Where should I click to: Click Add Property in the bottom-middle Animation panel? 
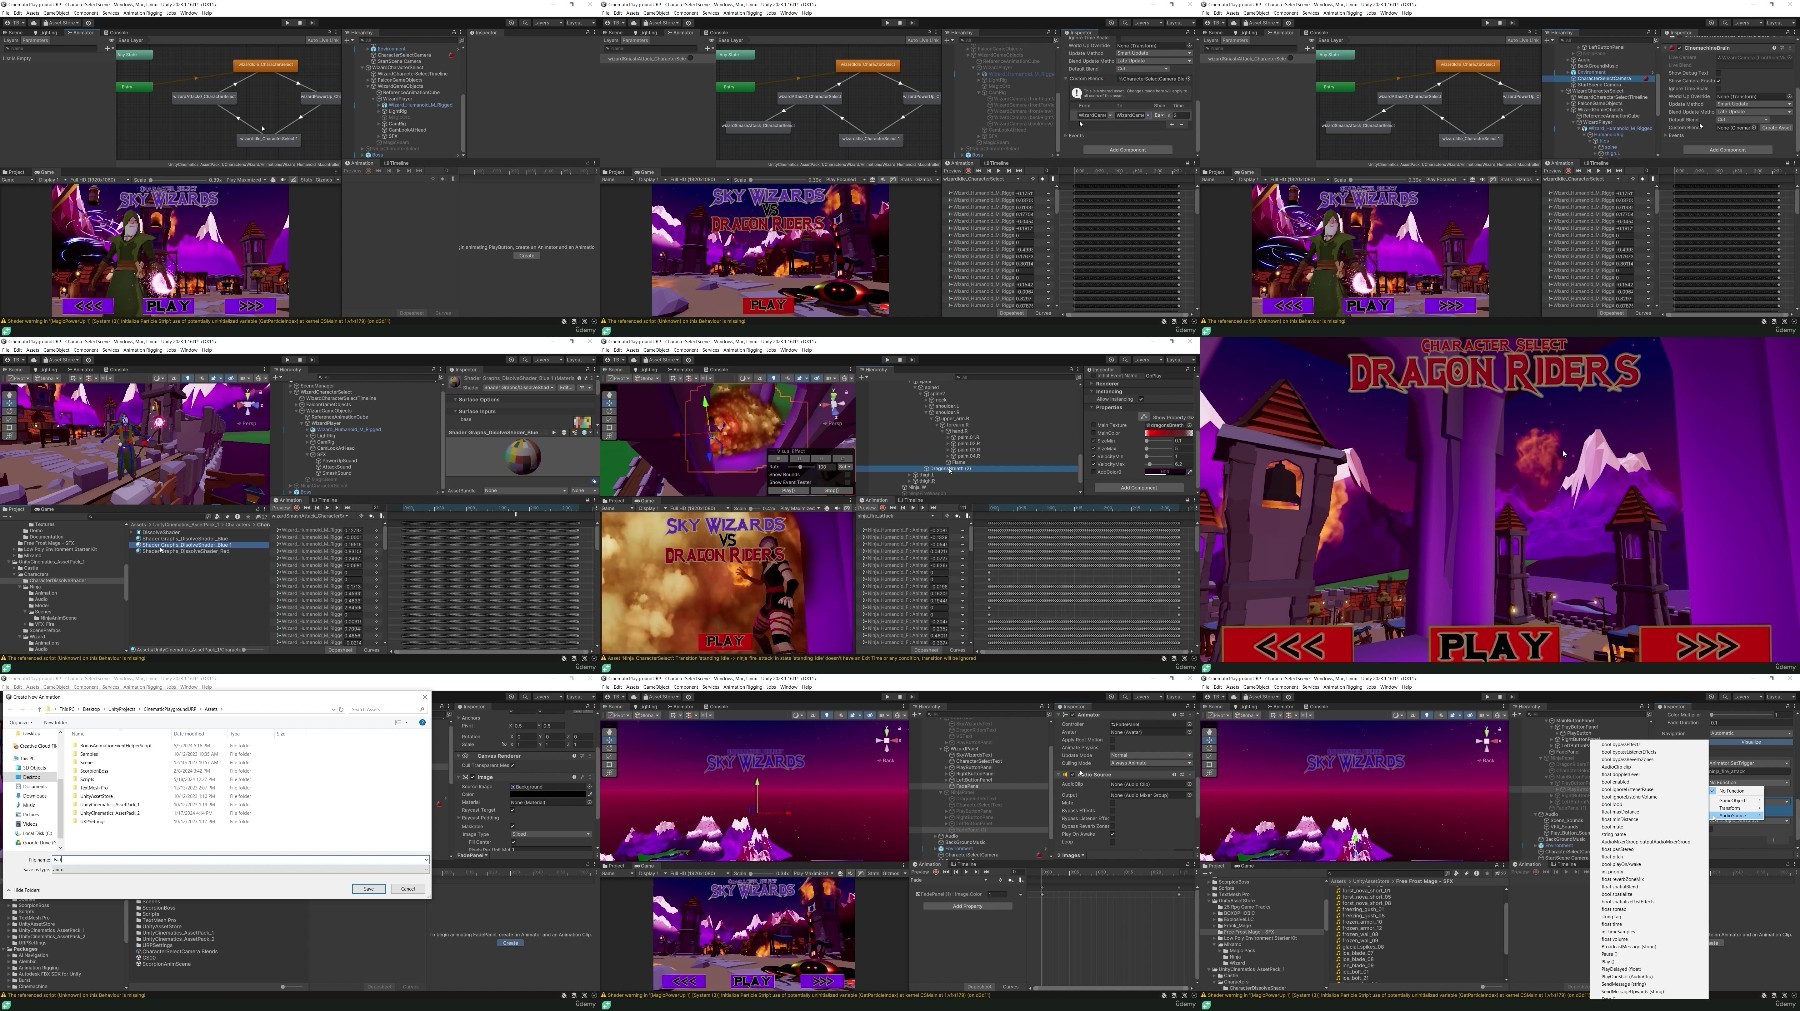(967, 906)
